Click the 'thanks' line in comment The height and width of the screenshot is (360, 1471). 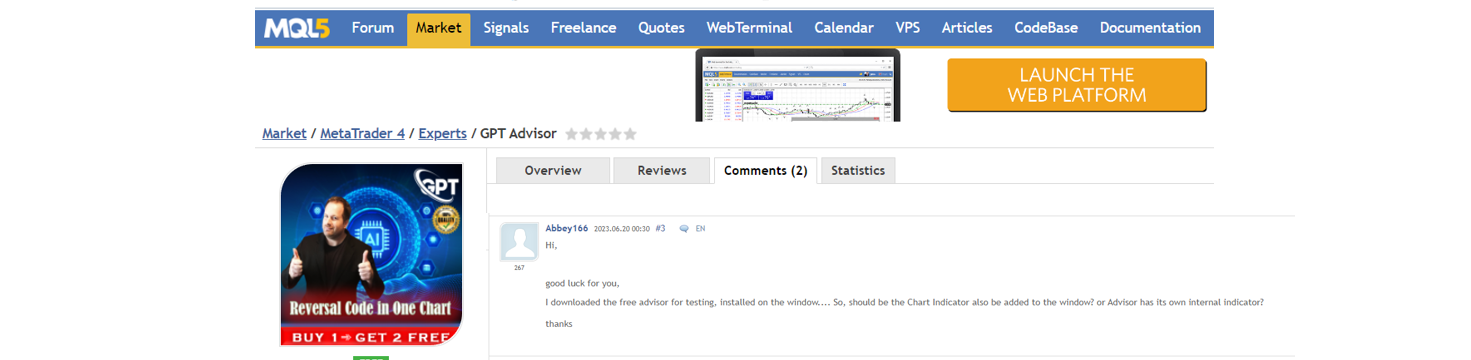tap(558, 324)
